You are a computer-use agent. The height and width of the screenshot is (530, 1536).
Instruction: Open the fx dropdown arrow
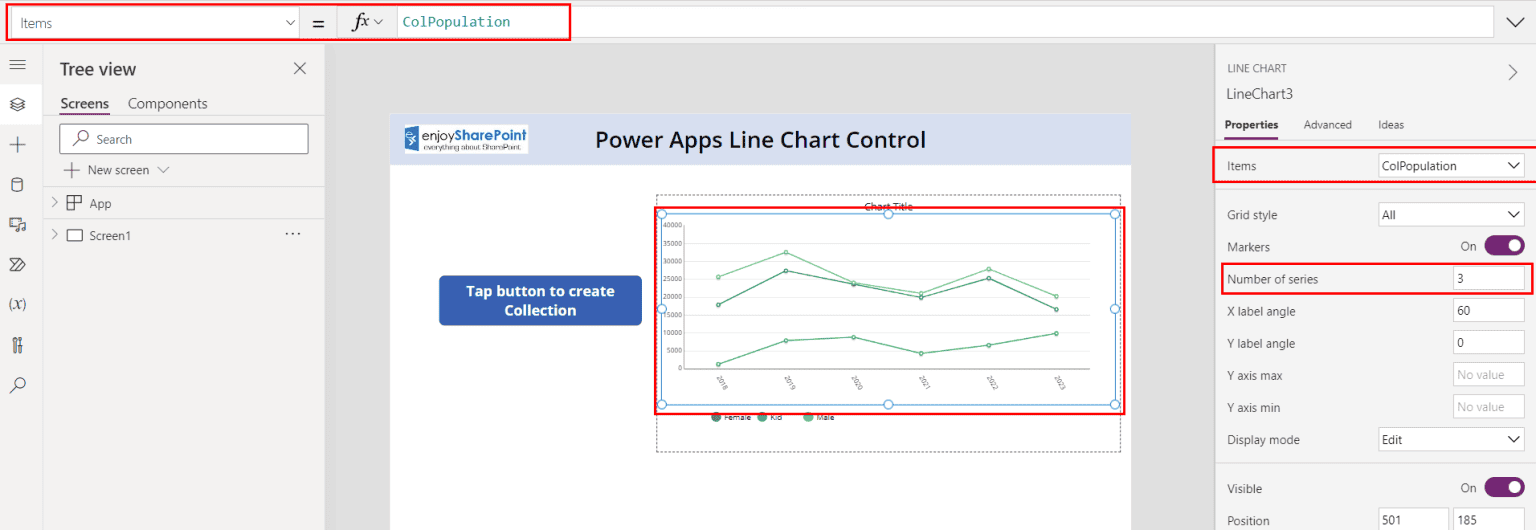click(379, 22)
